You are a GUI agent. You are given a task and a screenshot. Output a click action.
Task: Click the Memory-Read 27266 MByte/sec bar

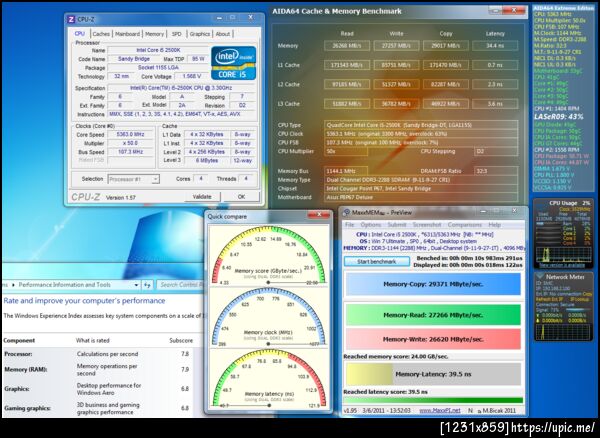coord(433,315)
